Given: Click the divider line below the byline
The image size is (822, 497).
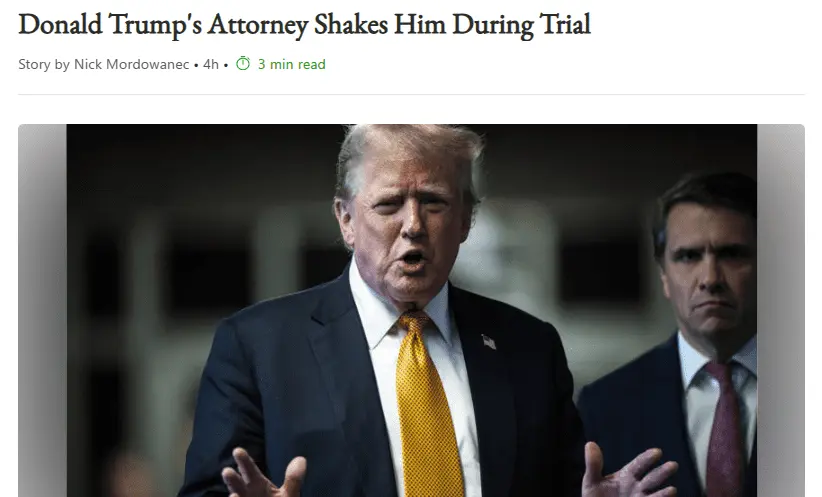Looking at the screenshot, I should [x=411, y=95].
